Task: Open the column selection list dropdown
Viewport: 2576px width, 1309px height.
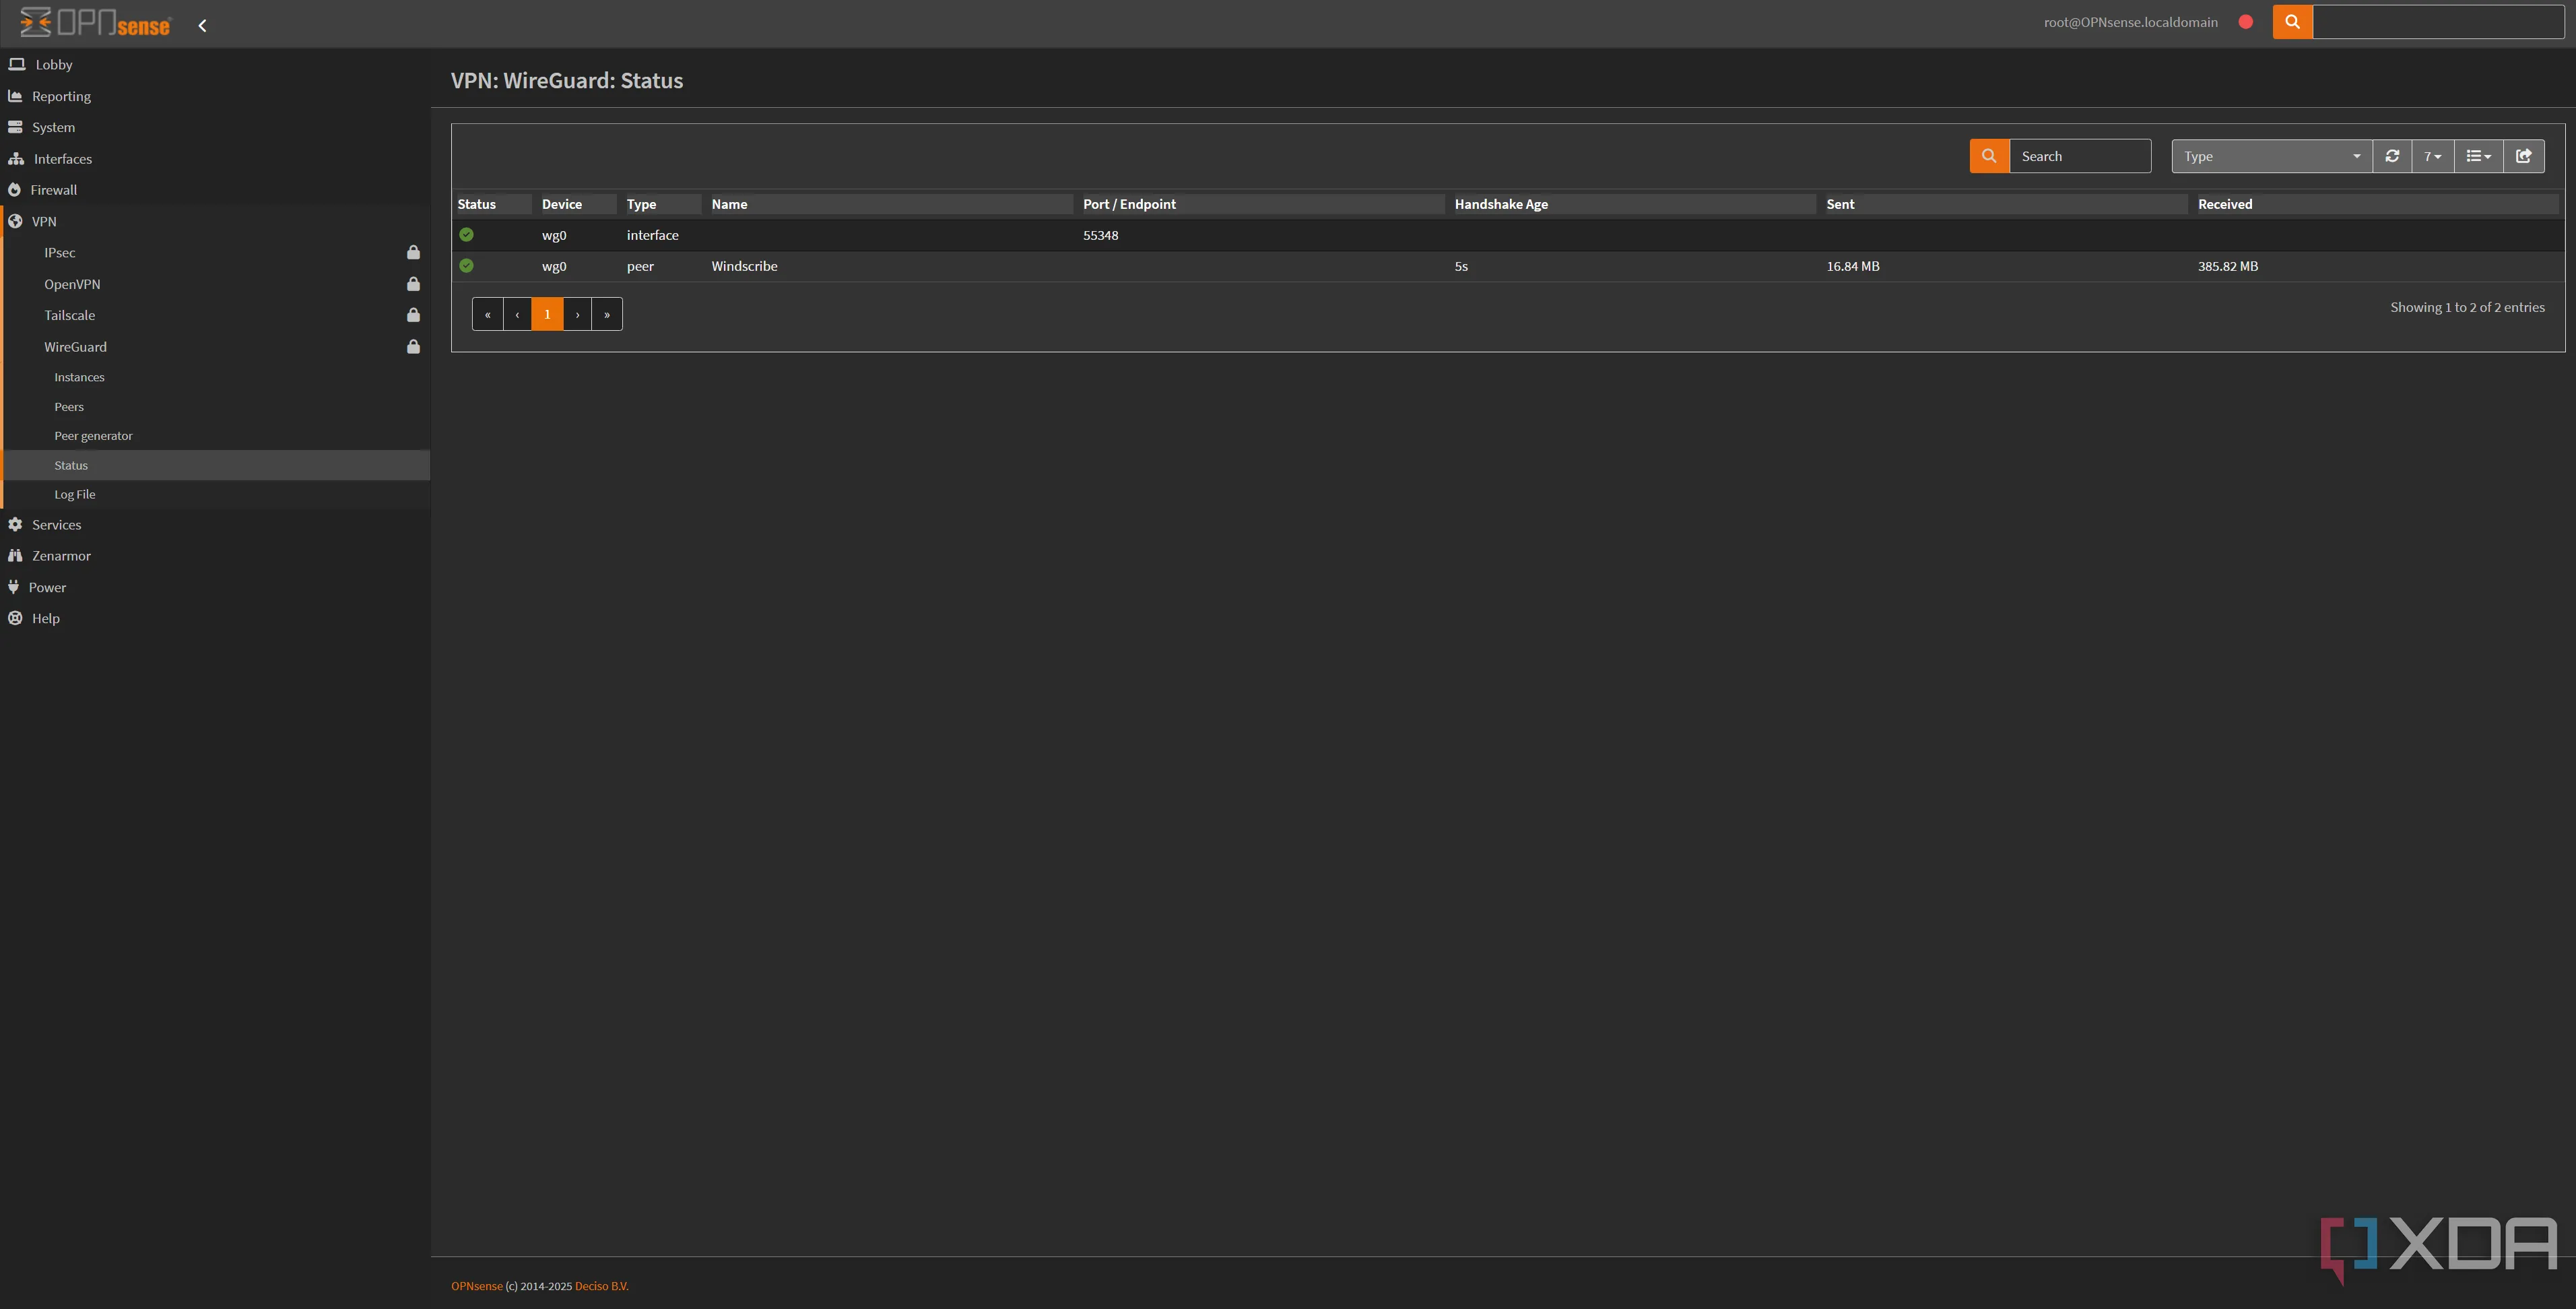Action: click(2478, 156)
